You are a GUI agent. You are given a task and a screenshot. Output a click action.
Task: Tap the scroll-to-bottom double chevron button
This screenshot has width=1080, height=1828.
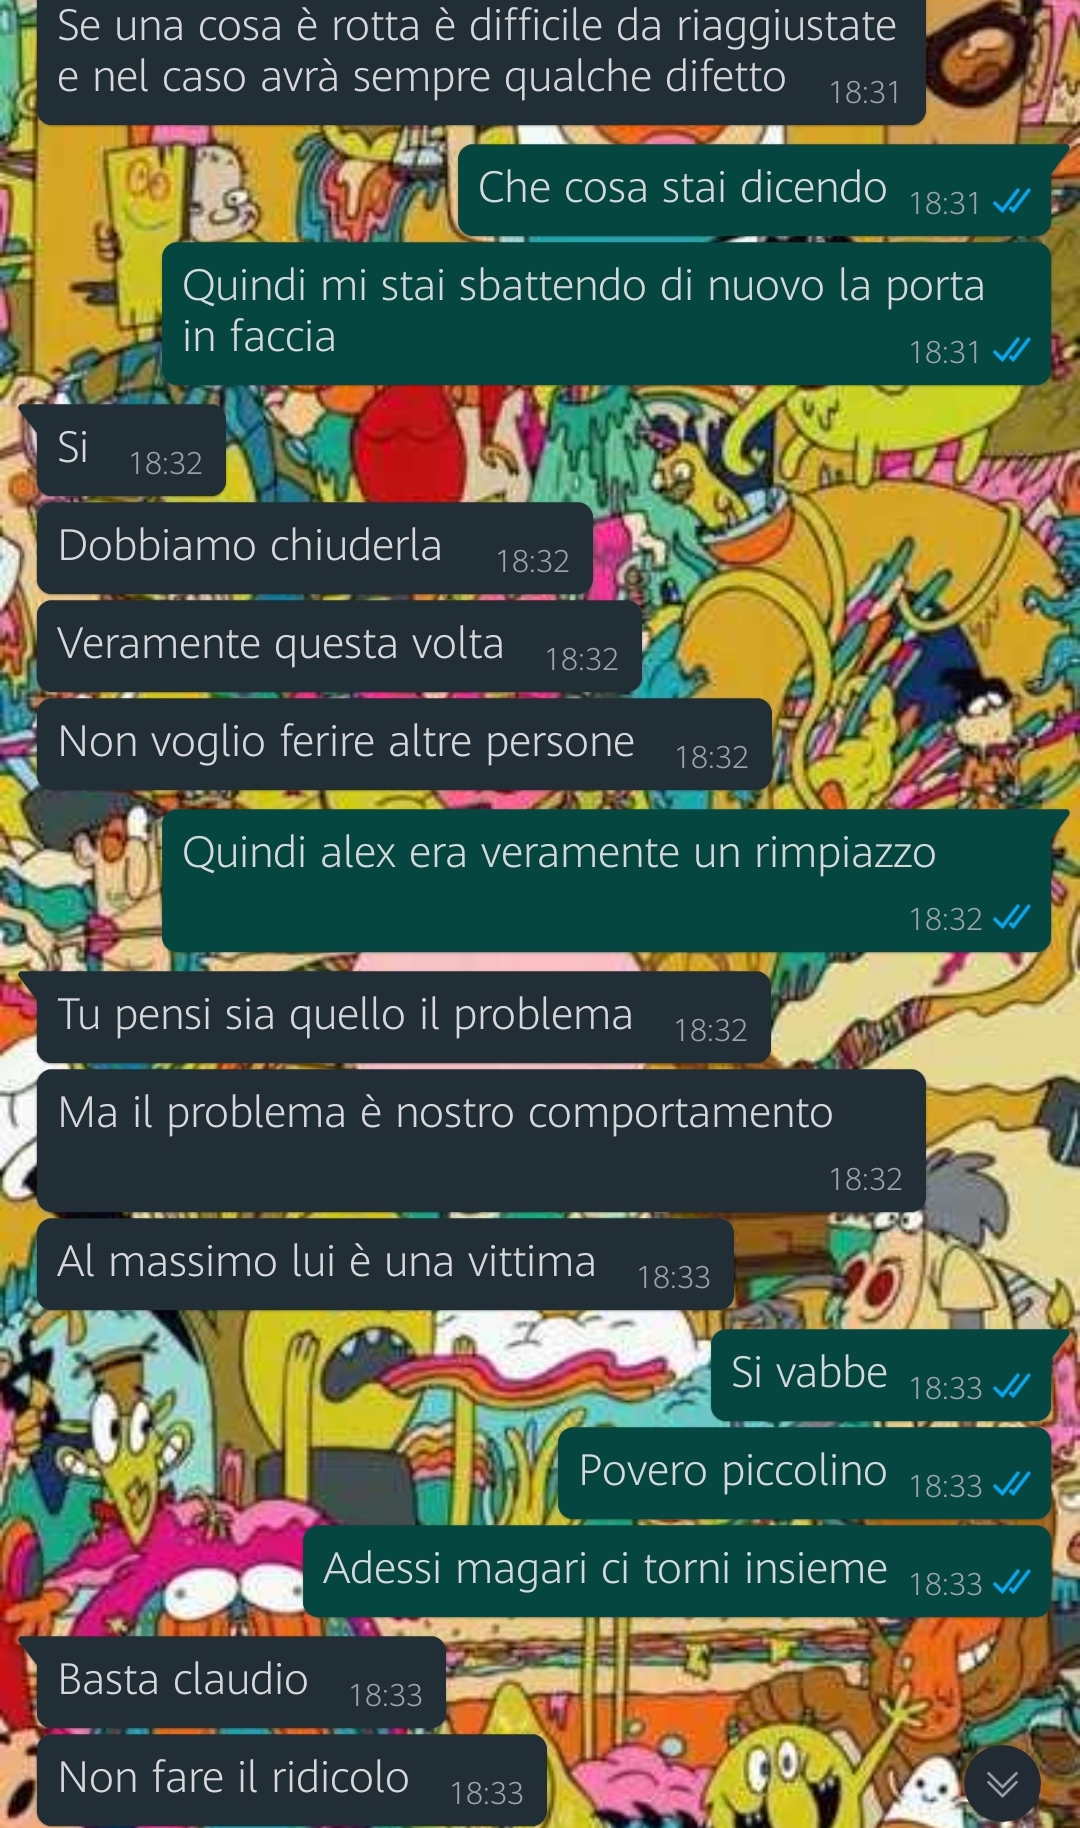coord(1002,1783)
